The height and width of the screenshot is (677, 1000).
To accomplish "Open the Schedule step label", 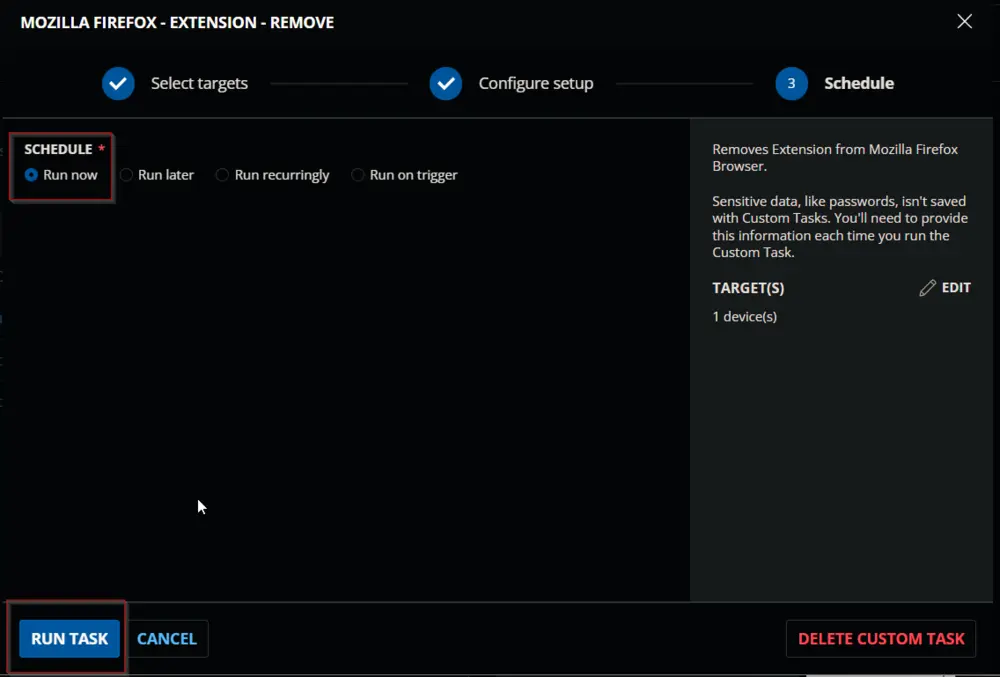I will tap(859, 84).
